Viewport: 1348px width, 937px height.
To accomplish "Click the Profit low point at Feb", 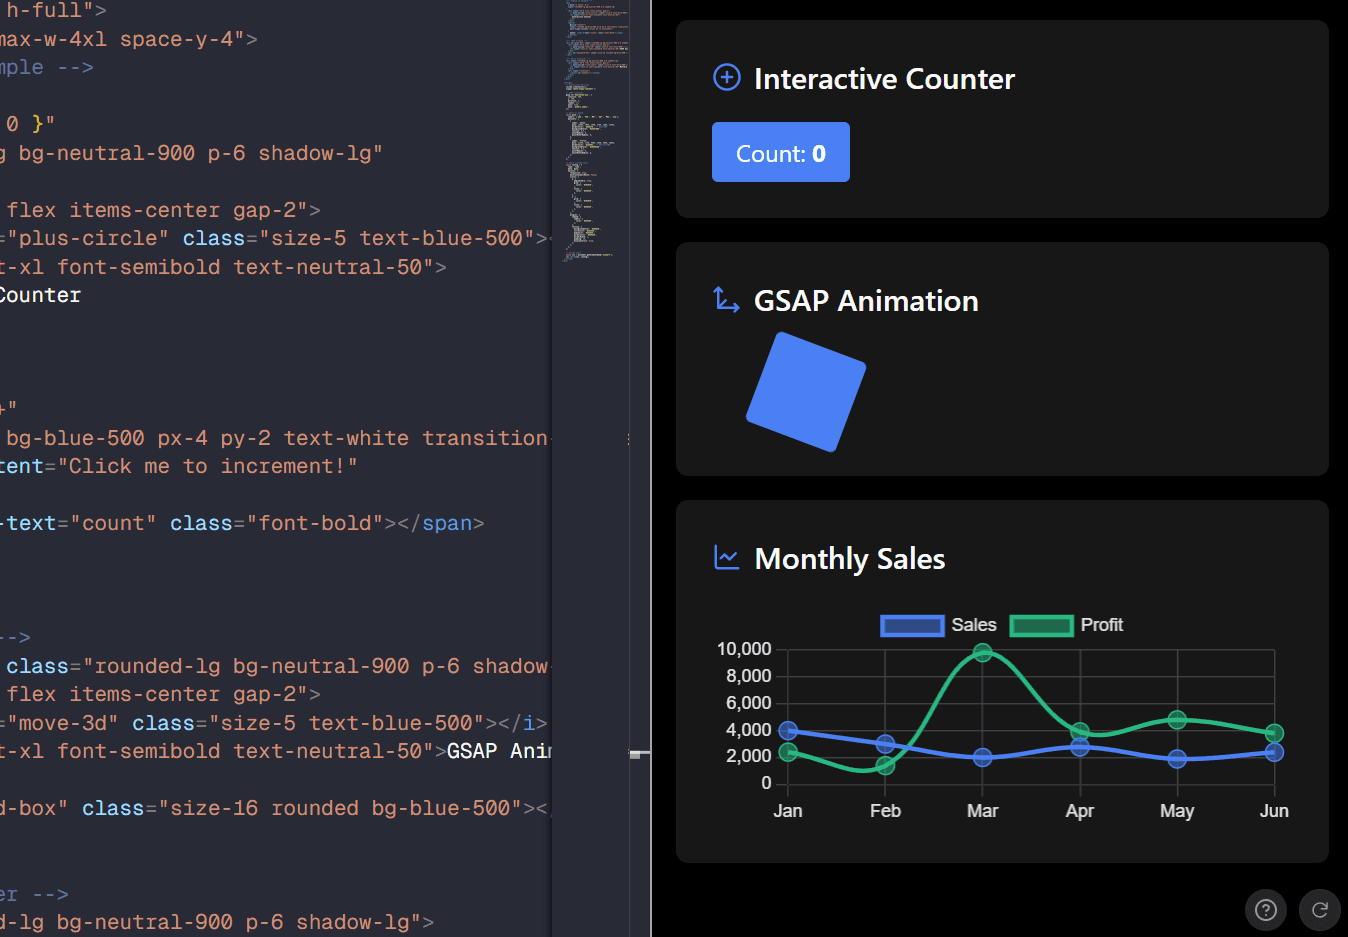I will pos(885,765).
